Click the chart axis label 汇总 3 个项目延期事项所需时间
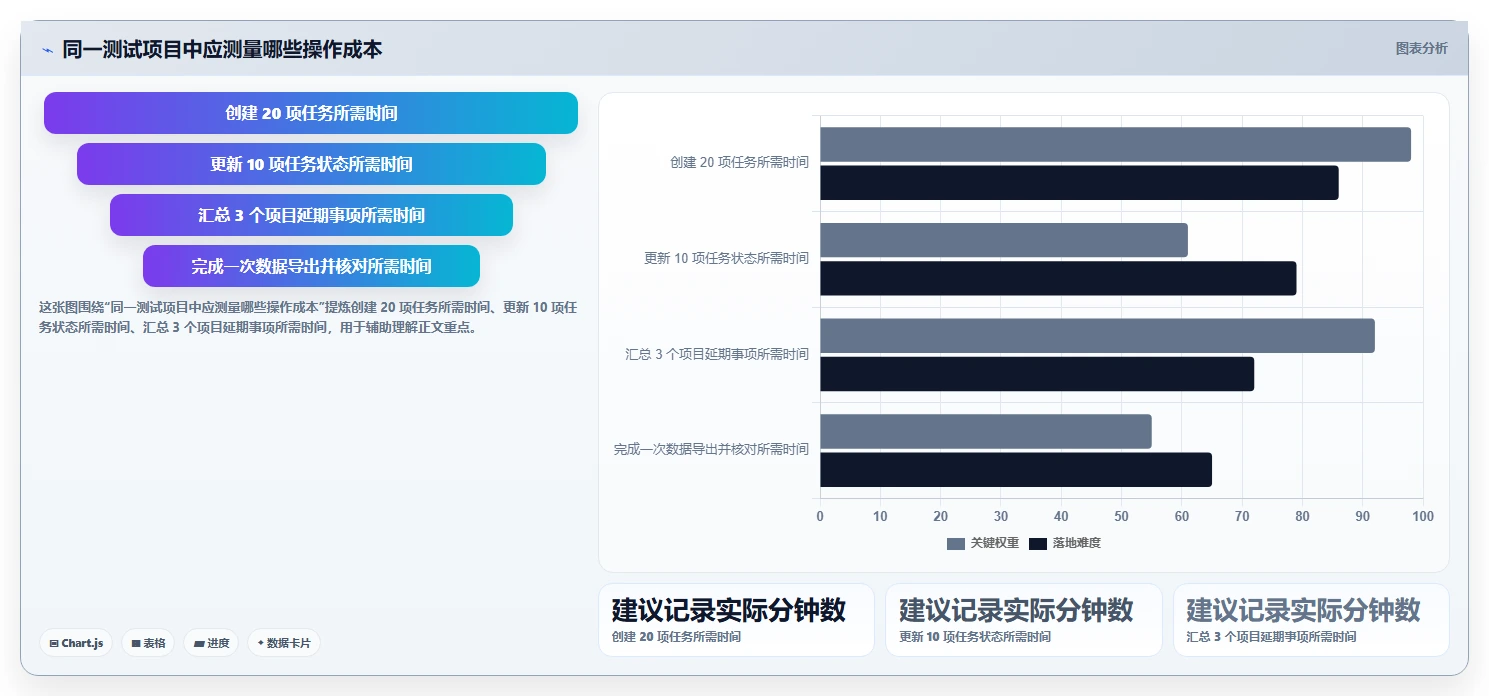This screenshot has width=1489, height=696. [x=717, y=354]
